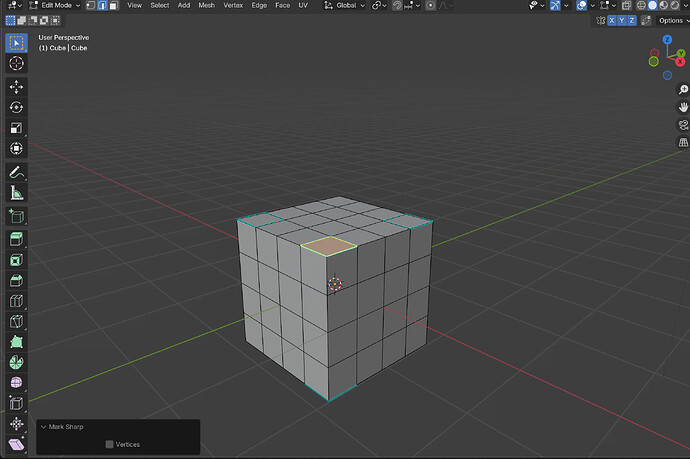690x459 pixels.
Task: Set selection mode to extend
Action: 22,21
